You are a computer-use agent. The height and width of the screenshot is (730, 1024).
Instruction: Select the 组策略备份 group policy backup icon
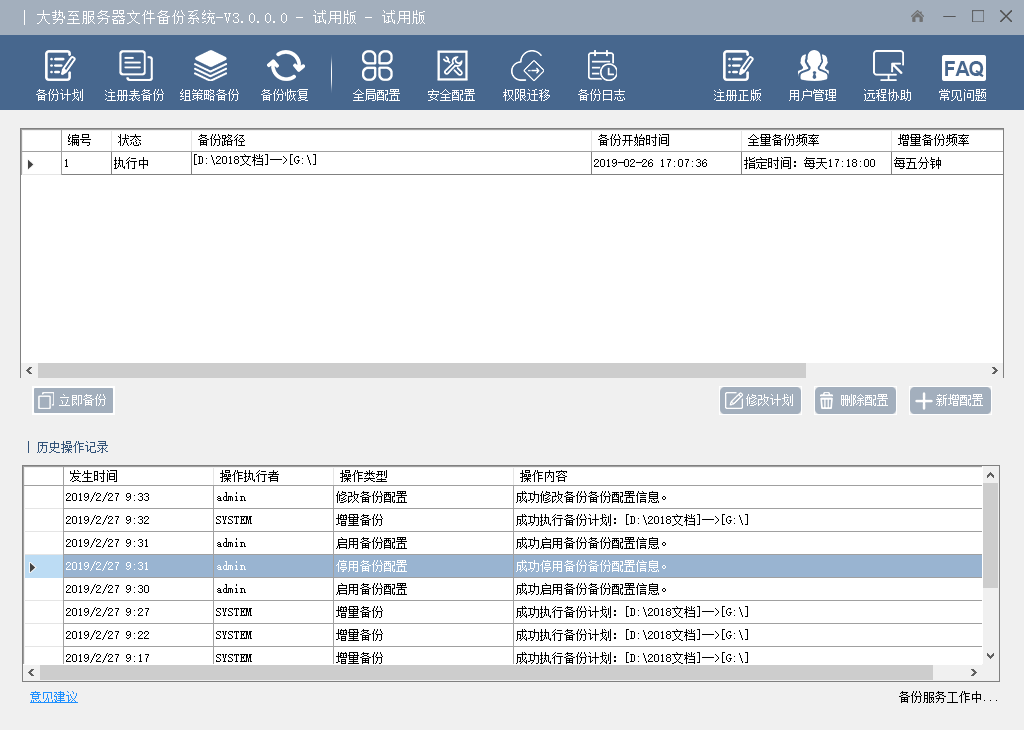pos(209,76)
